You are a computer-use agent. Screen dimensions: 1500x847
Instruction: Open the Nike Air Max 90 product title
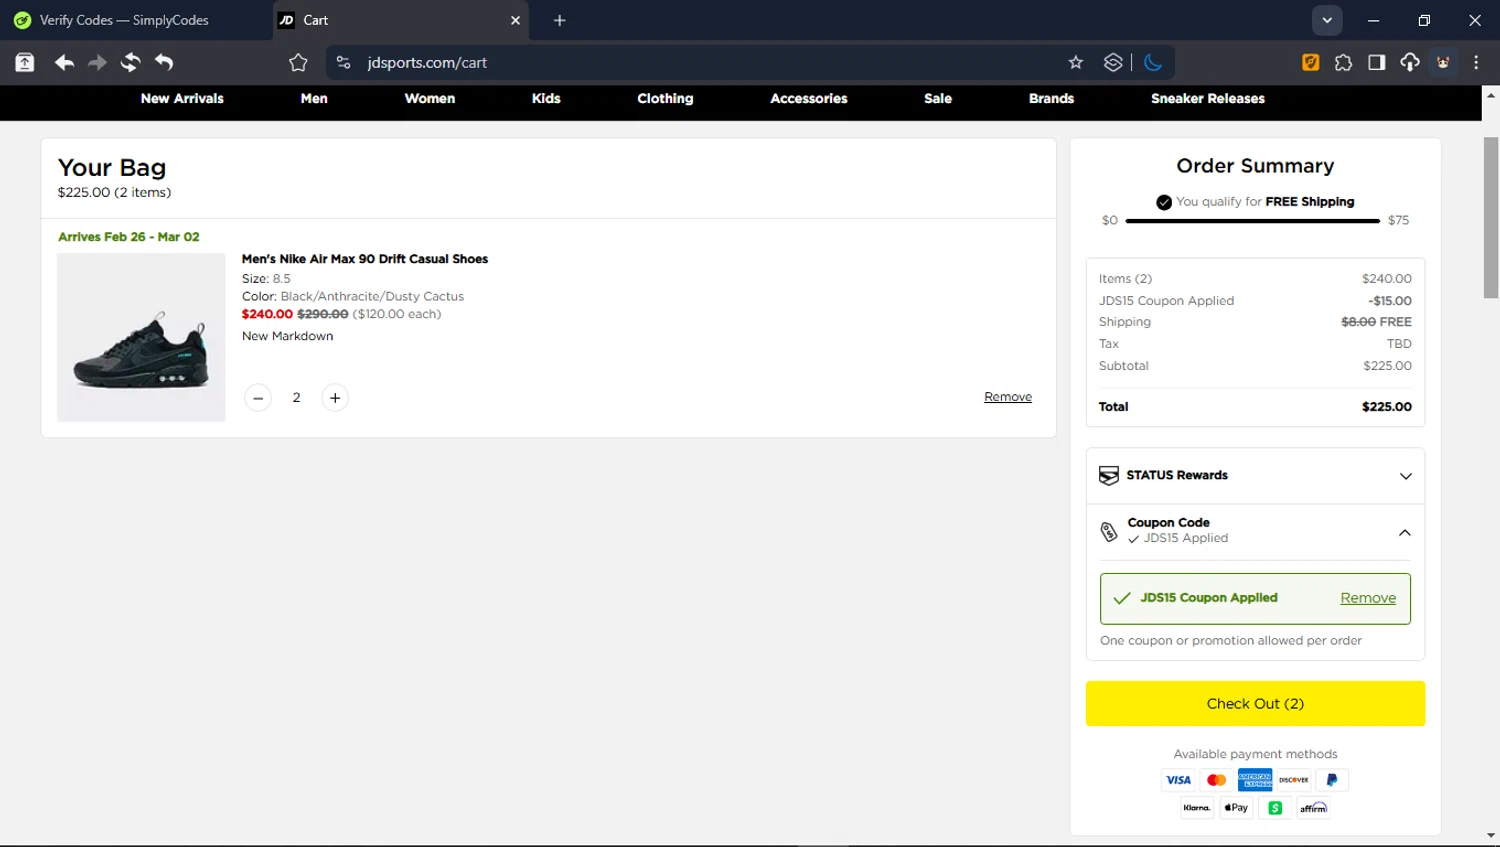pyautogui.click(x=365, y=259)
